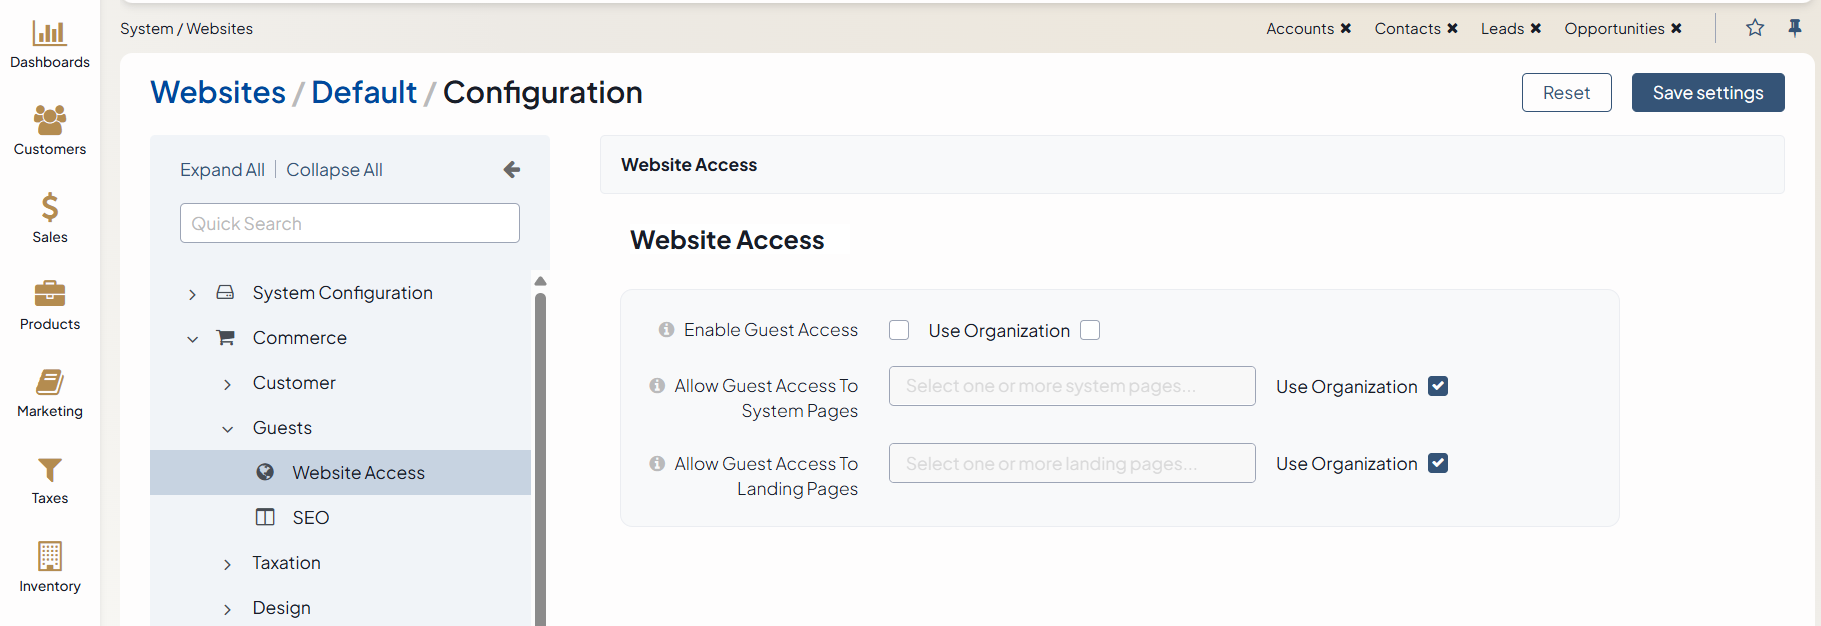Expand the Taxation tree node
This screenshot has height=626, width=1821.
click(227, 564)
